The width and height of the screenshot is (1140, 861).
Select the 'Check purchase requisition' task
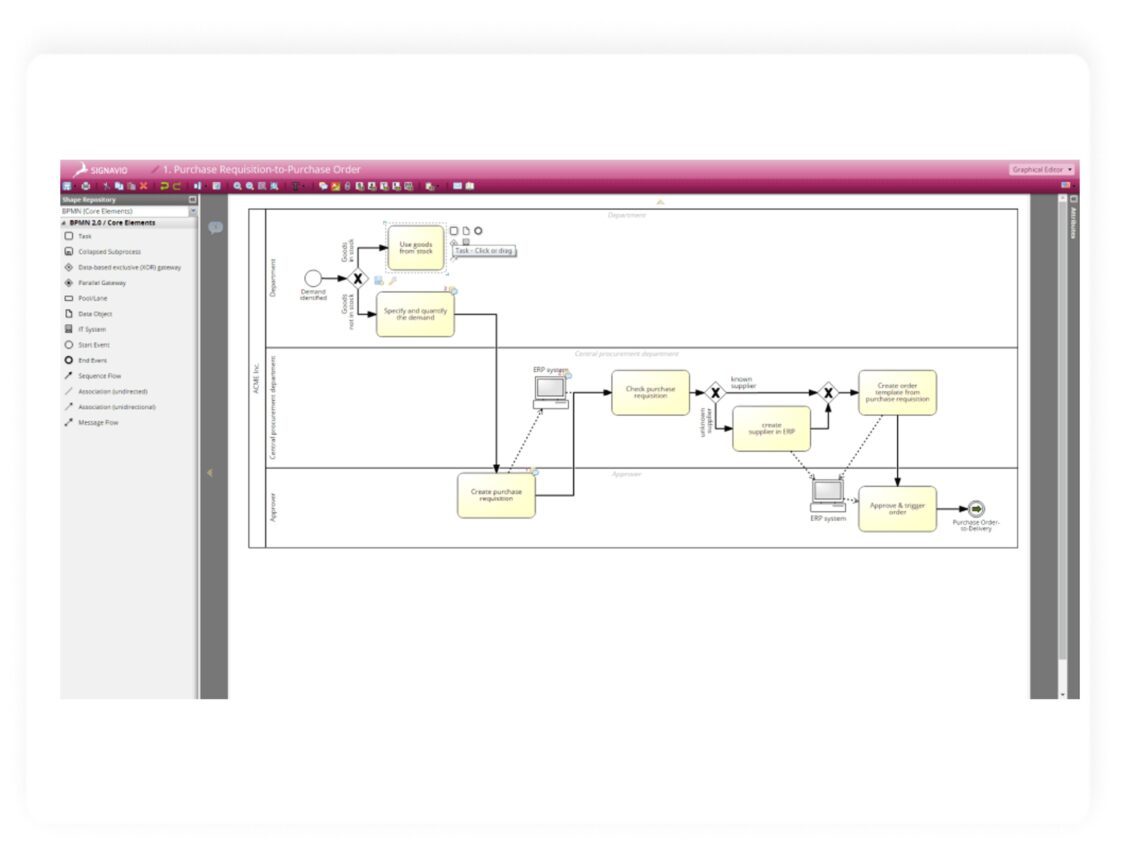pyautogui.click(x=650, y=393)
